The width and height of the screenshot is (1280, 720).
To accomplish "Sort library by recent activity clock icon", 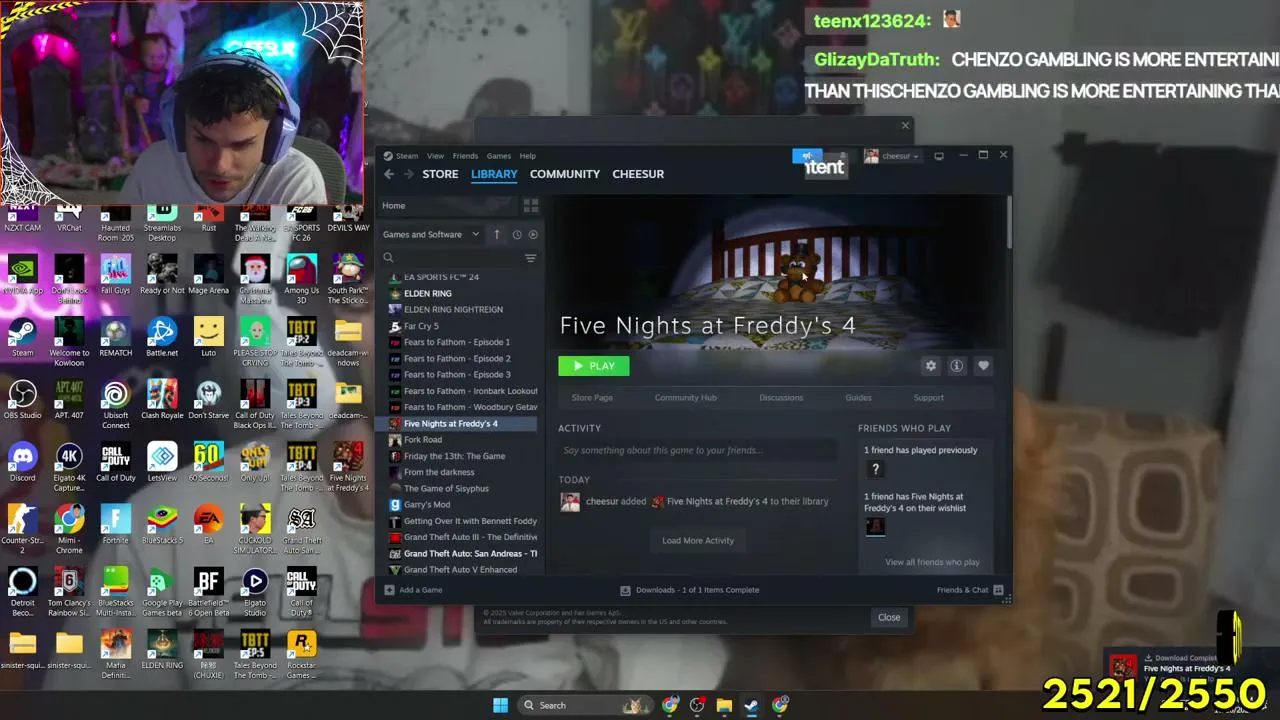I will (x=517, y=234).
